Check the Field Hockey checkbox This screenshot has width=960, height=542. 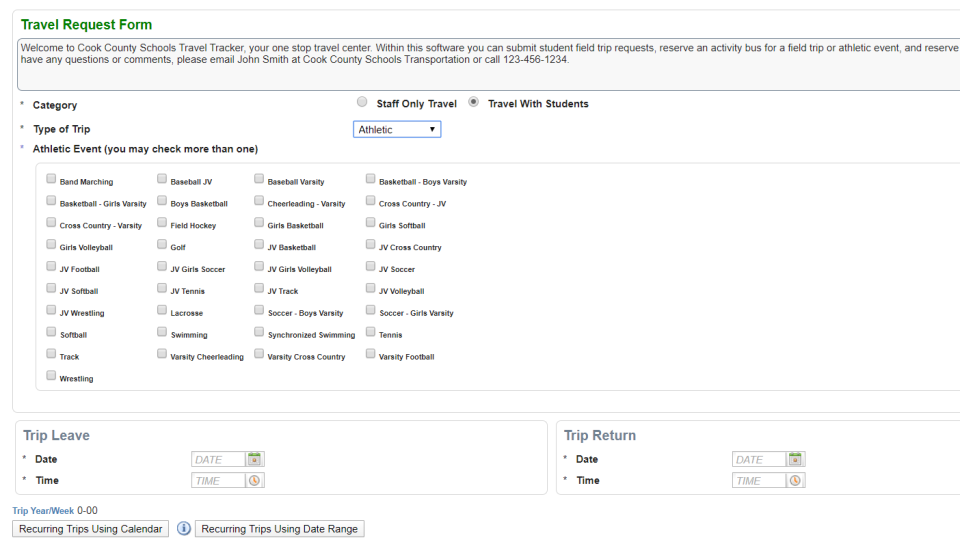click(162, 222)
